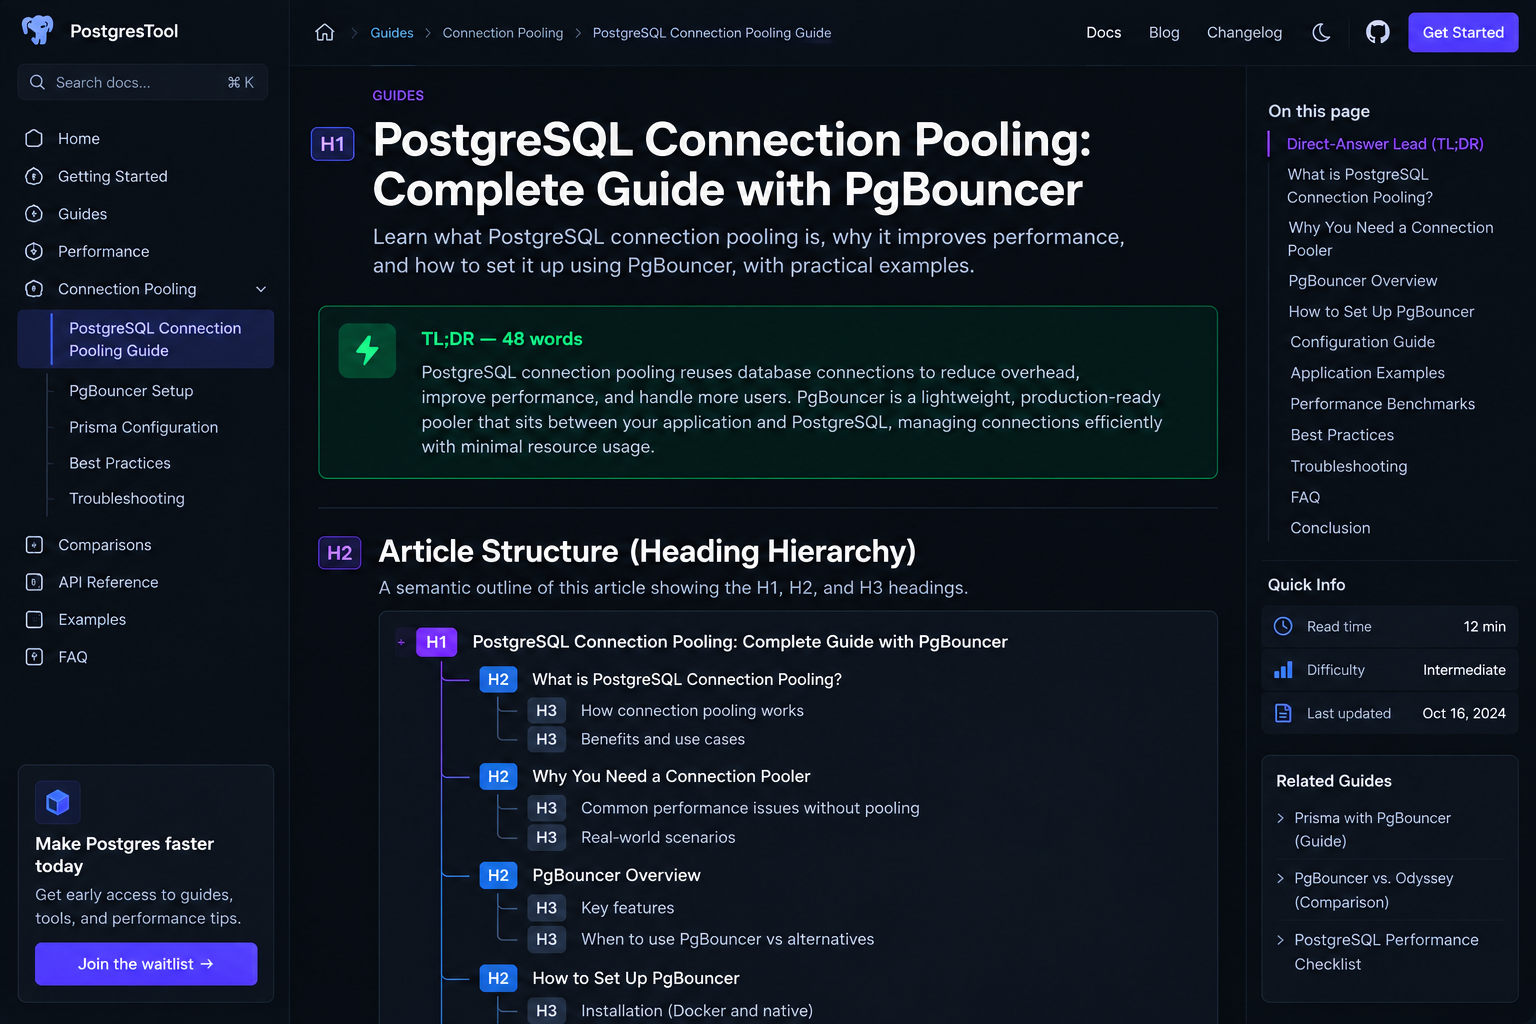Collapse the H1 node in heading outline
The height and width of the screenshot is (1024, 1536).
click(x=401, y=642)
